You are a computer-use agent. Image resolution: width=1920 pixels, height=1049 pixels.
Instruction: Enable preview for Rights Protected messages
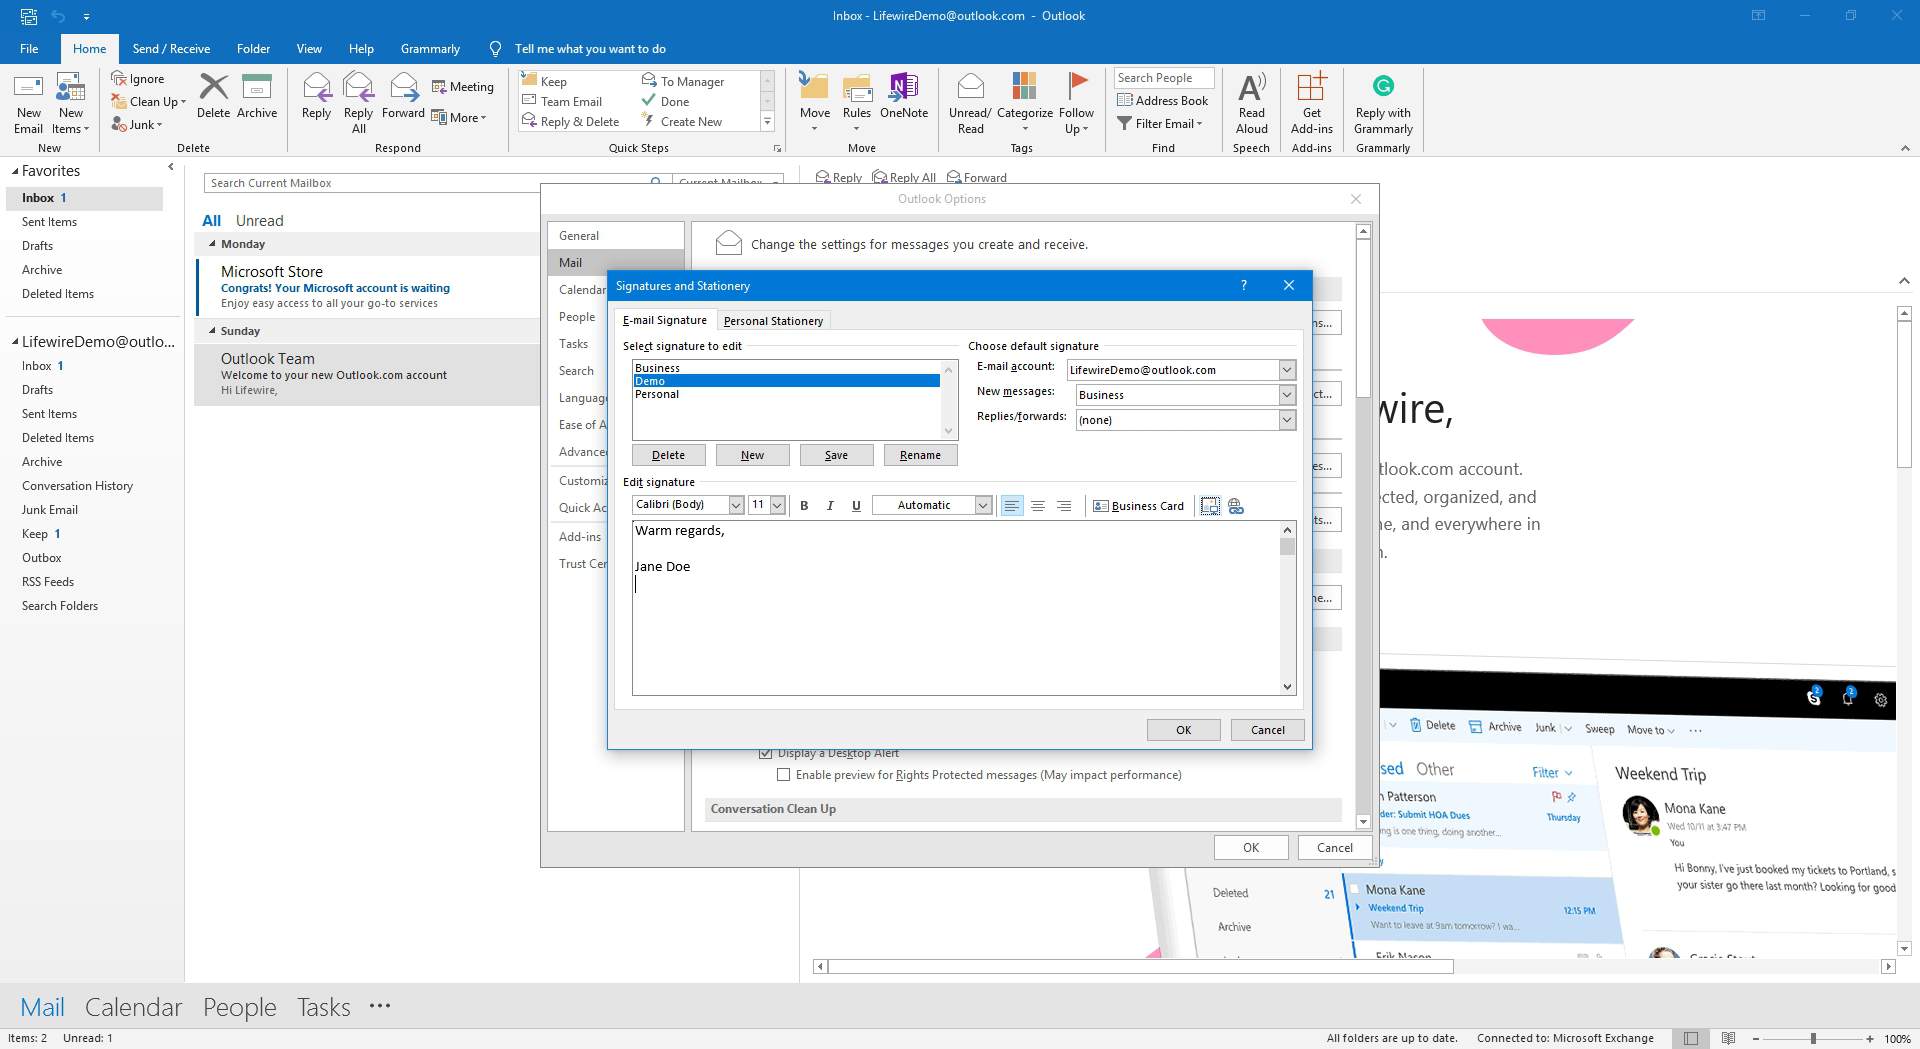pyautogui.click(x=784, y=775)
